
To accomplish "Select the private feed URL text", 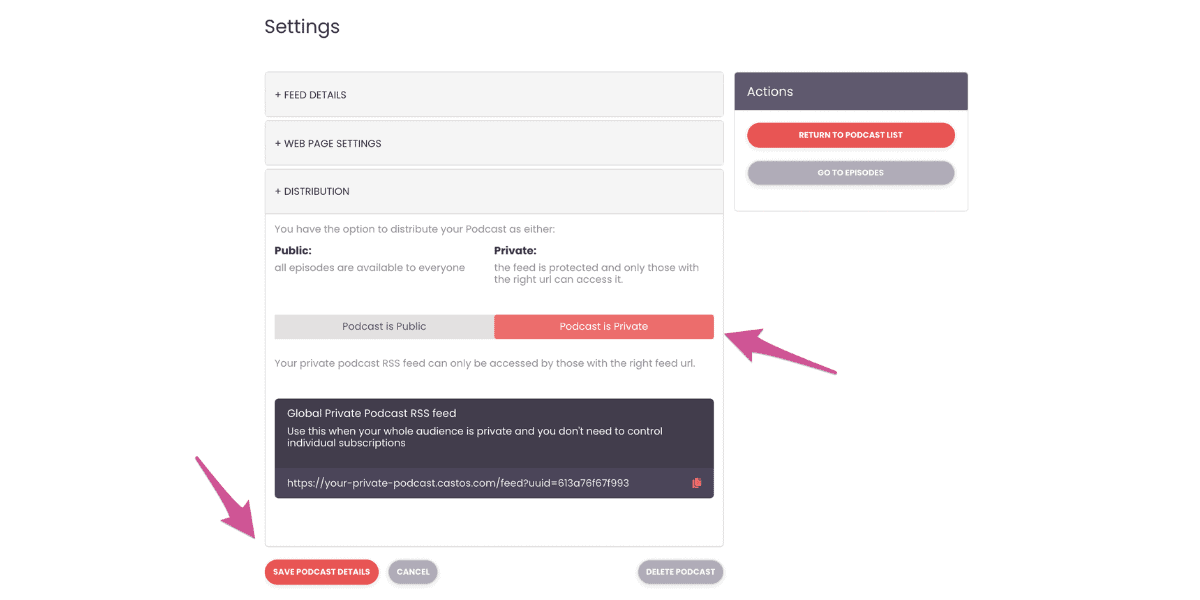I will point(458,483).
